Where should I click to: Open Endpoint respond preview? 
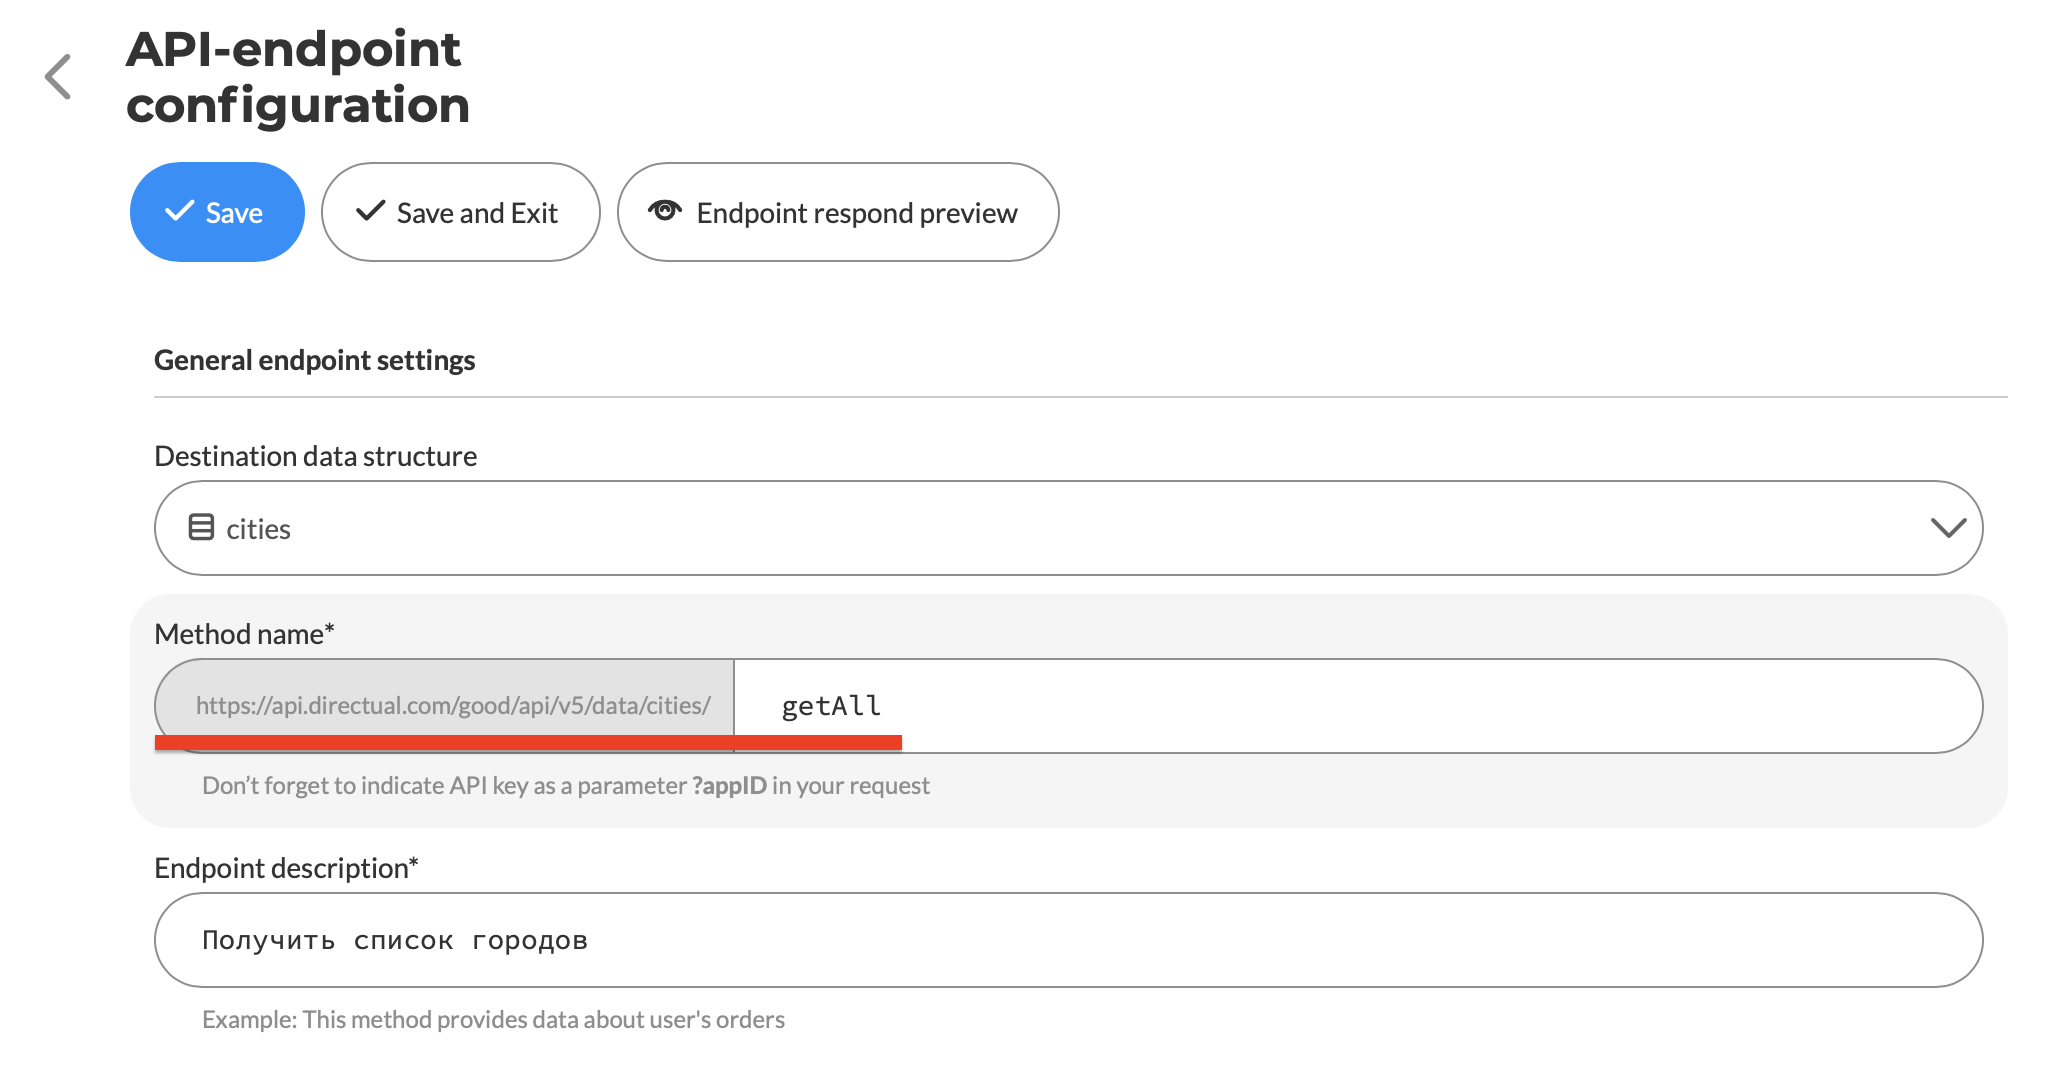pos(838,212)
